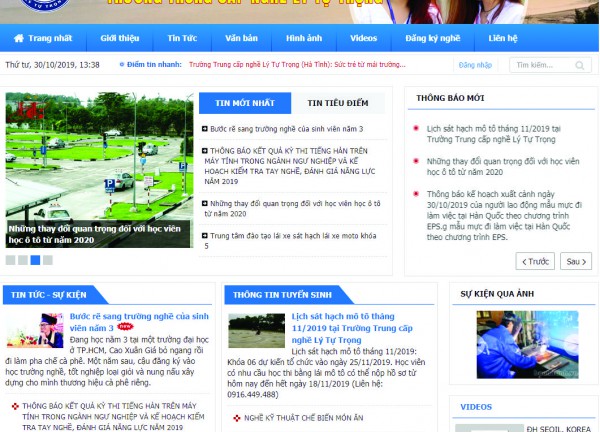Viewport: 600px width, 432px height.
Task: Select the fourth slideshow indicator square
Action: tap(48, 260)
